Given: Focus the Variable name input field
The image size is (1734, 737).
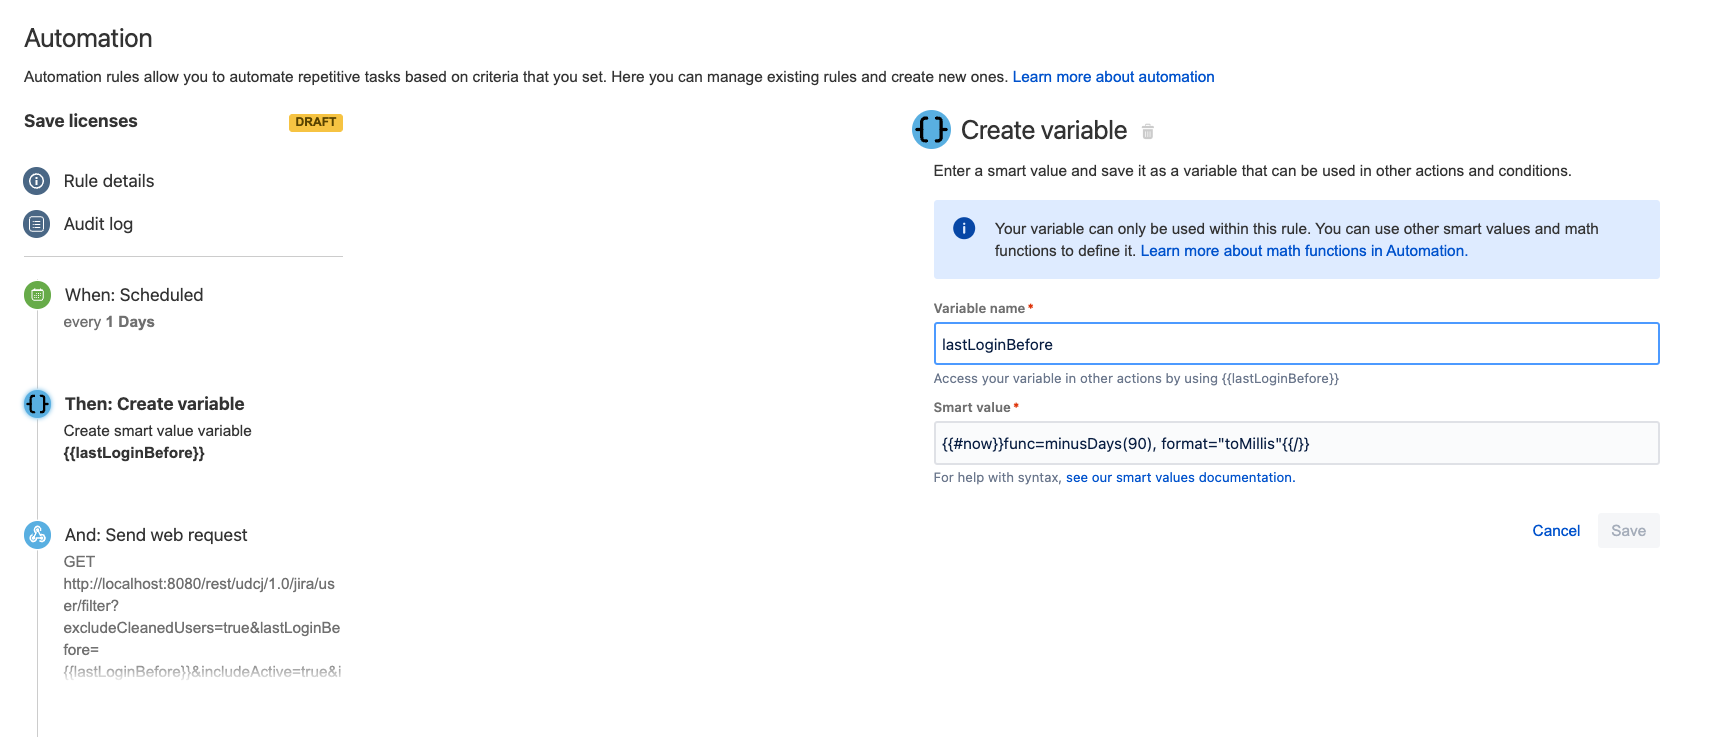Looking at the screenshot, I should [1295, 344].
